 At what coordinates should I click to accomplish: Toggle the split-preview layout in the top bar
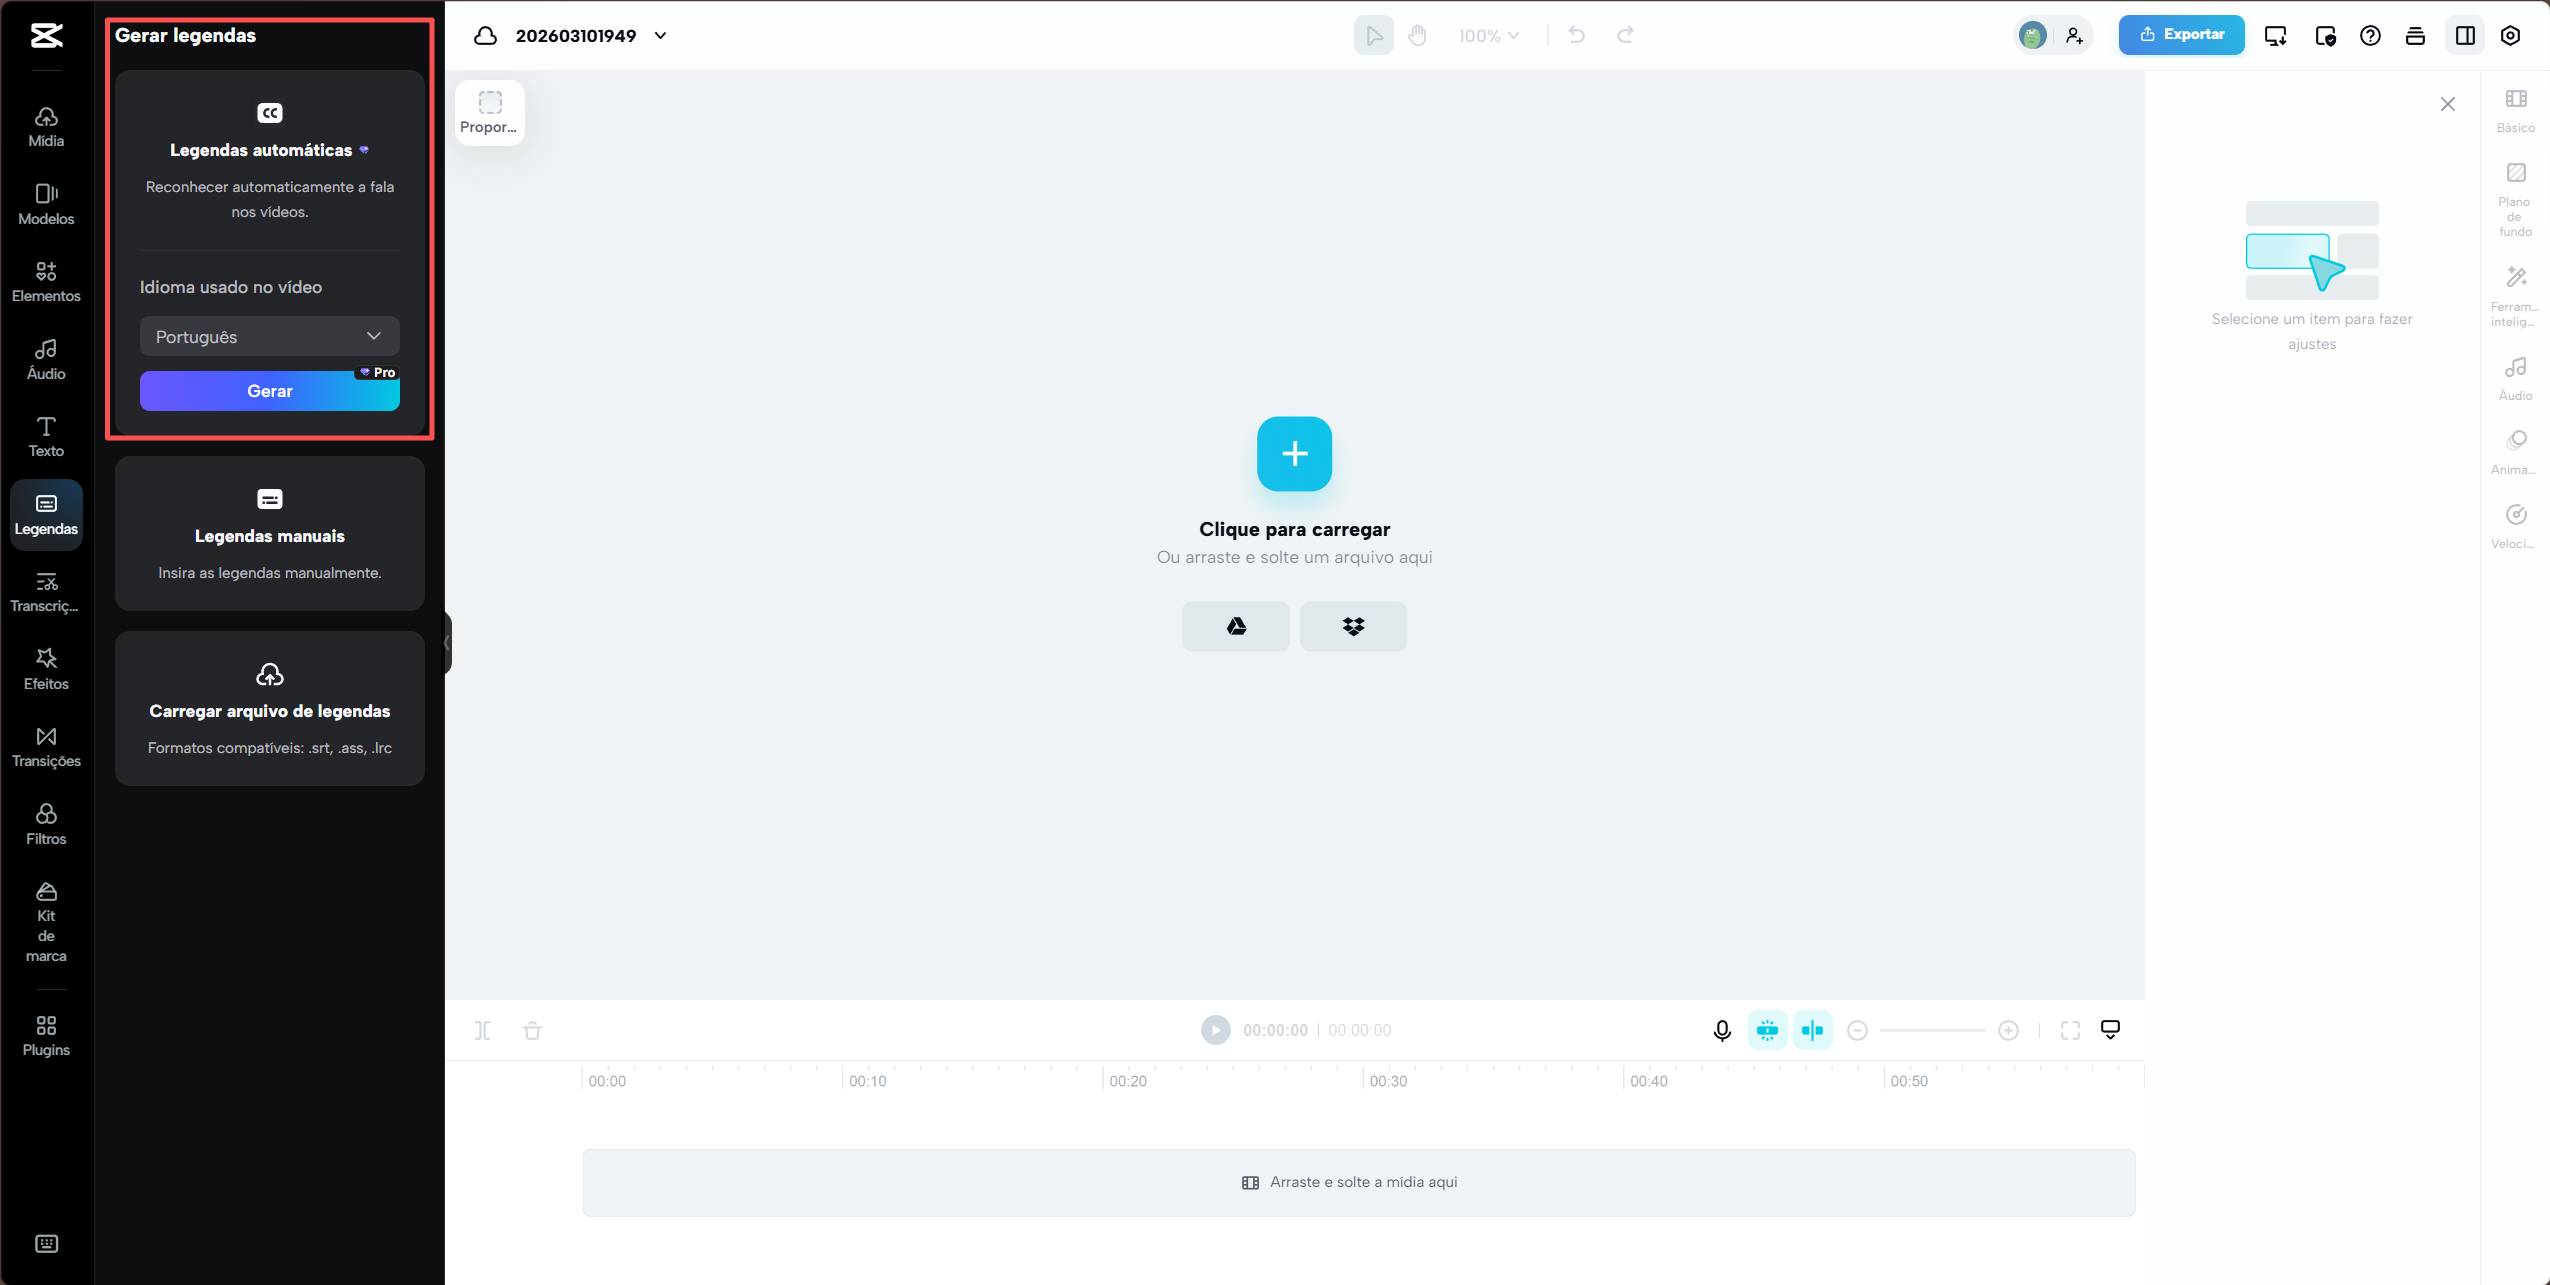tap(2464, 35)
